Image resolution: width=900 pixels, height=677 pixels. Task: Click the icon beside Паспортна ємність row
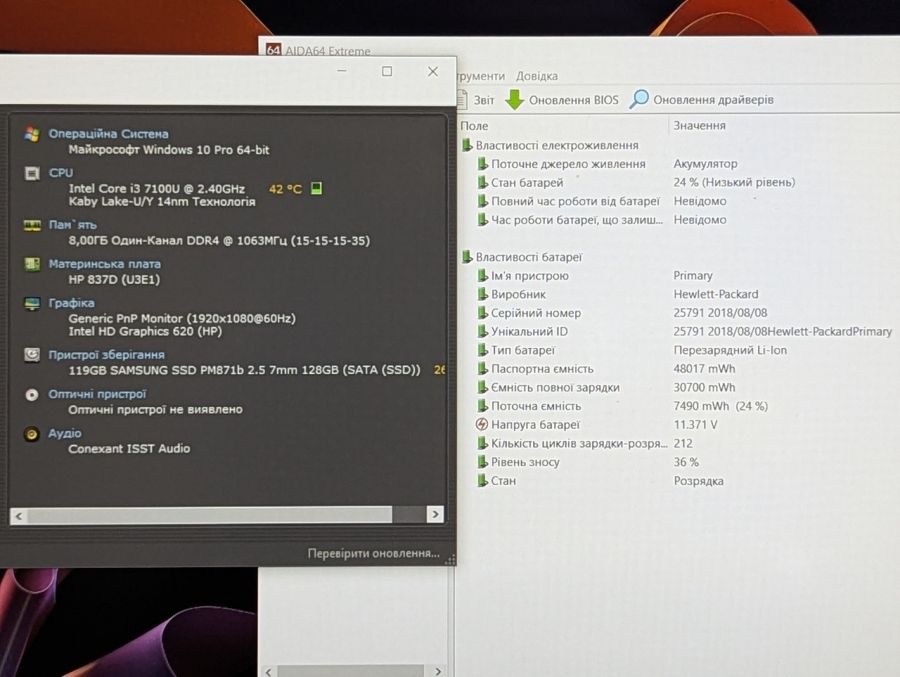483,369
